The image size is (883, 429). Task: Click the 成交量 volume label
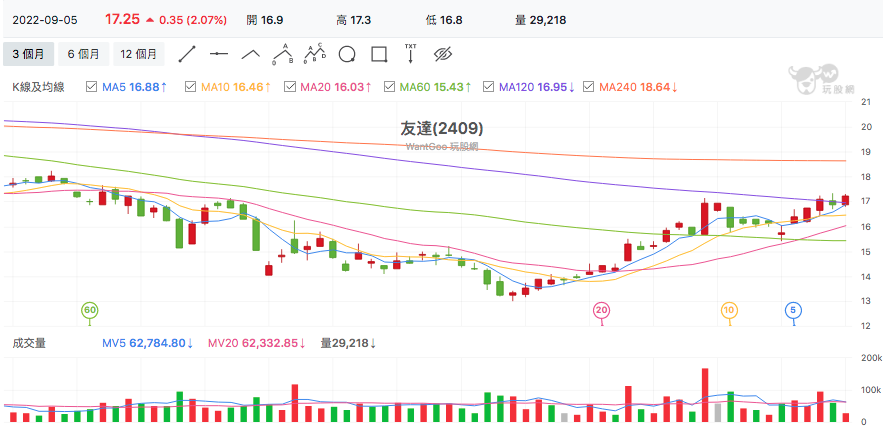coord(29,342)
